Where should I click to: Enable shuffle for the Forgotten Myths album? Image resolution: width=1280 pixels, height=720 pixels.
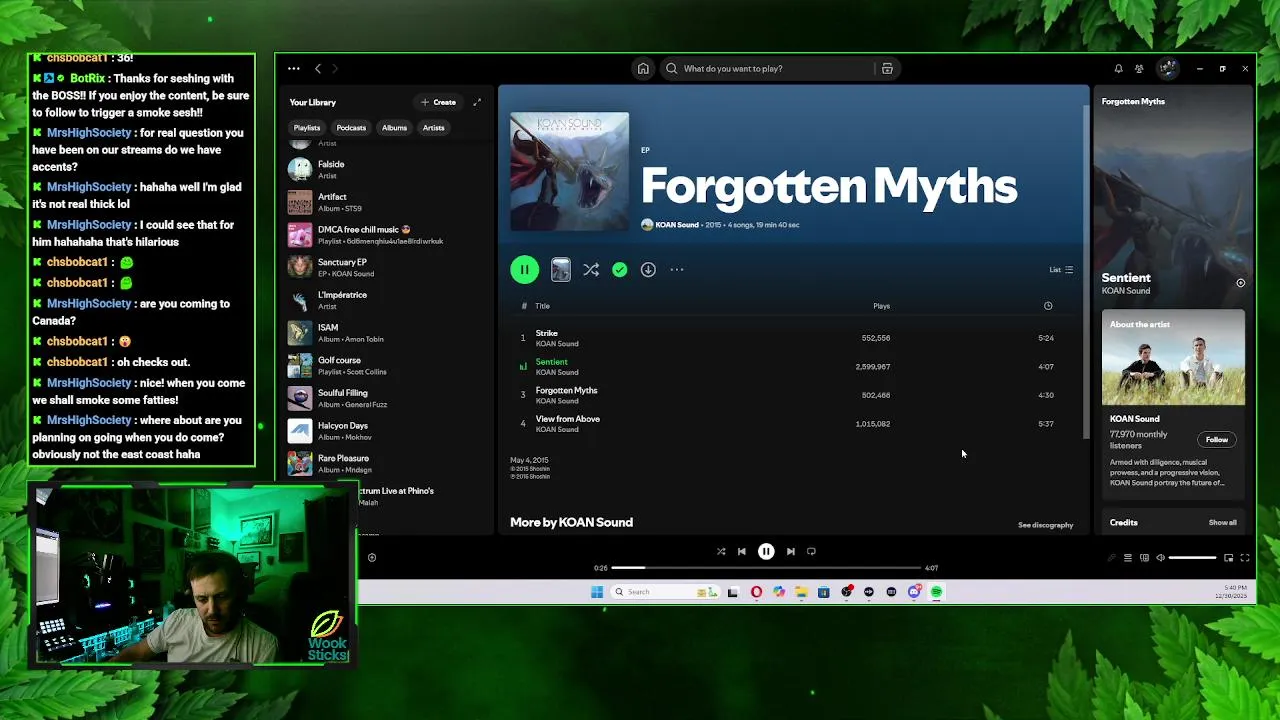tap(591, 269)
